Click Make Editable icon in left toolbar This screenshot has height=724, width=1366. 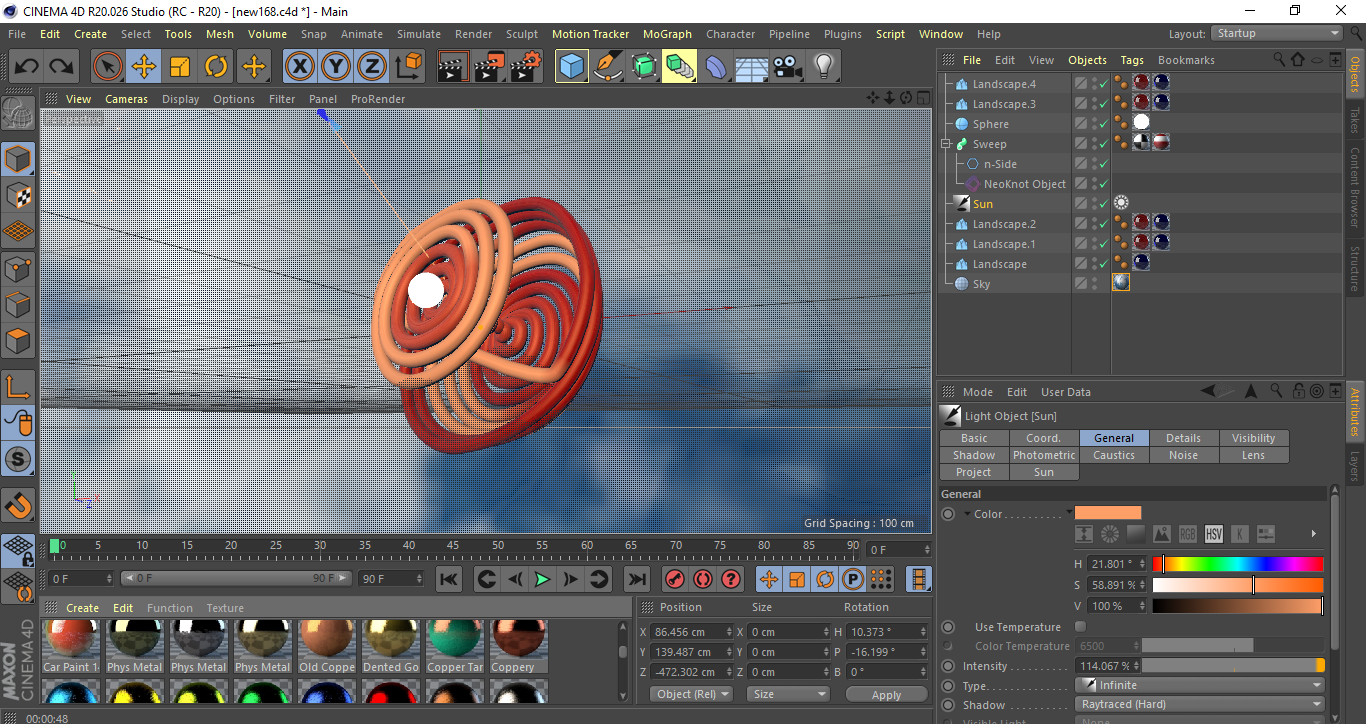[18, 114]
